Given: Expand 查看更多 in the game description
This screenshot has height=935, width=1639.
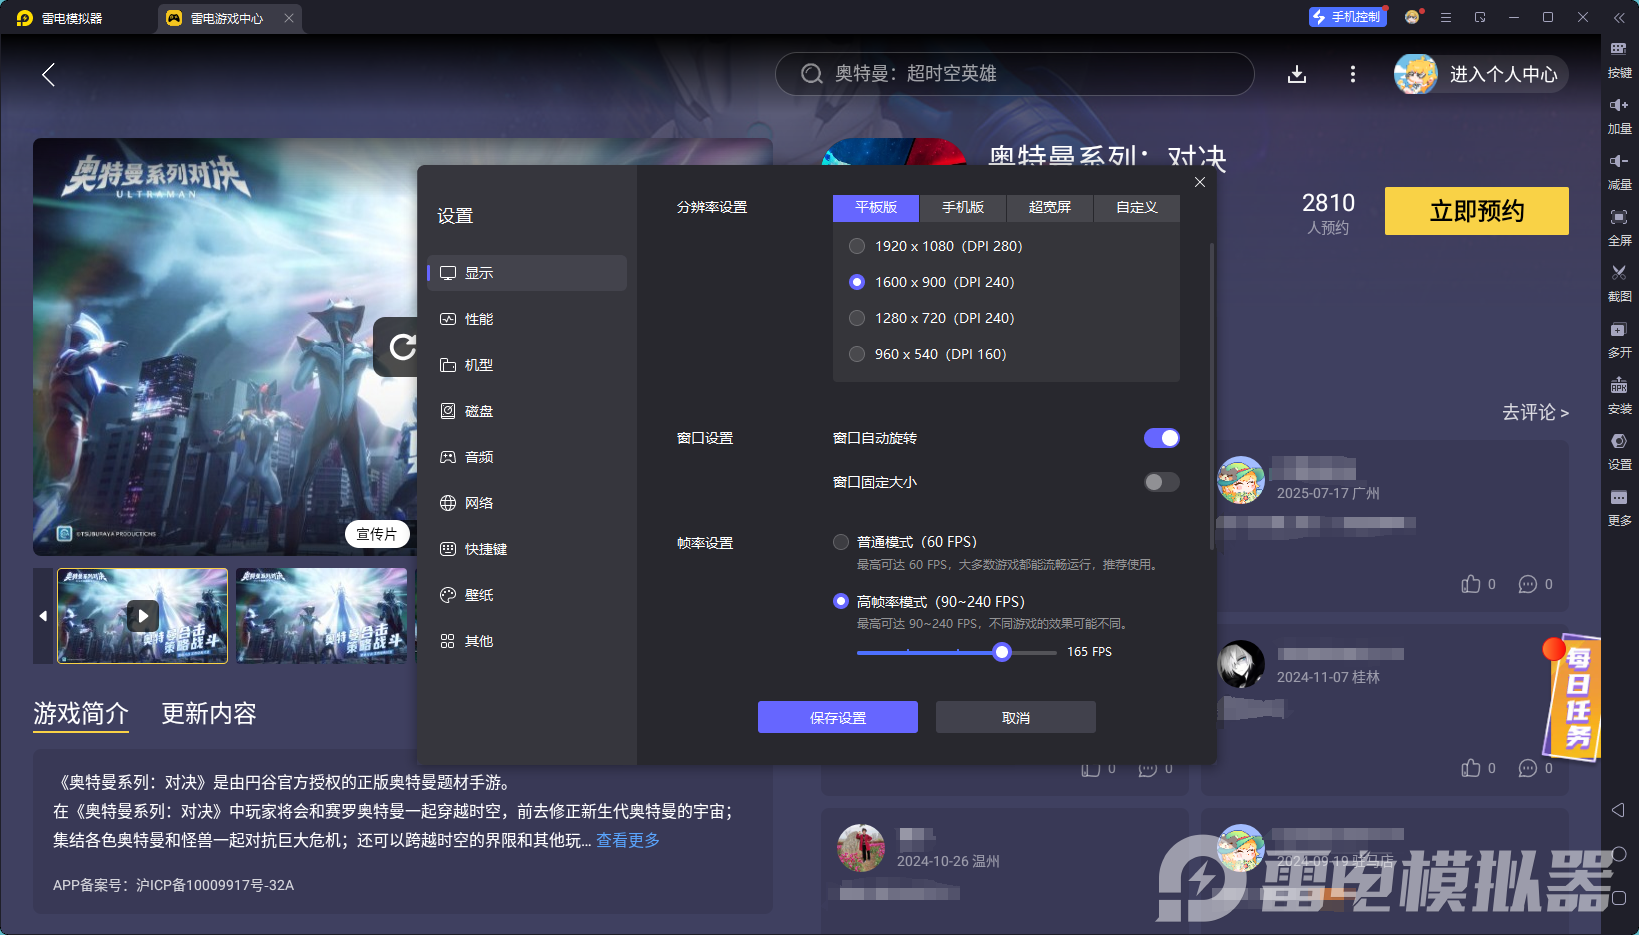Looking at the screenshot, I should pyautogui.click(x=628, y=840).
